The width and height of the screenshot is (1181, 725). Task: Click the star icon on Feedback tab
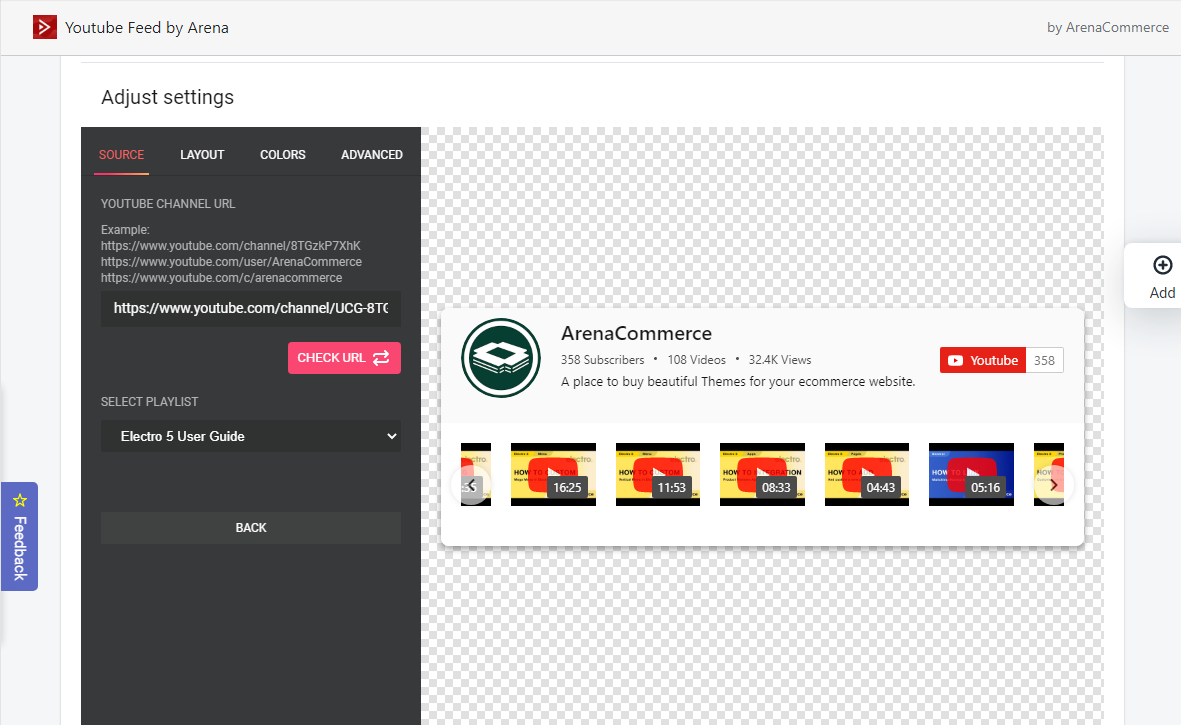(20, 500)
